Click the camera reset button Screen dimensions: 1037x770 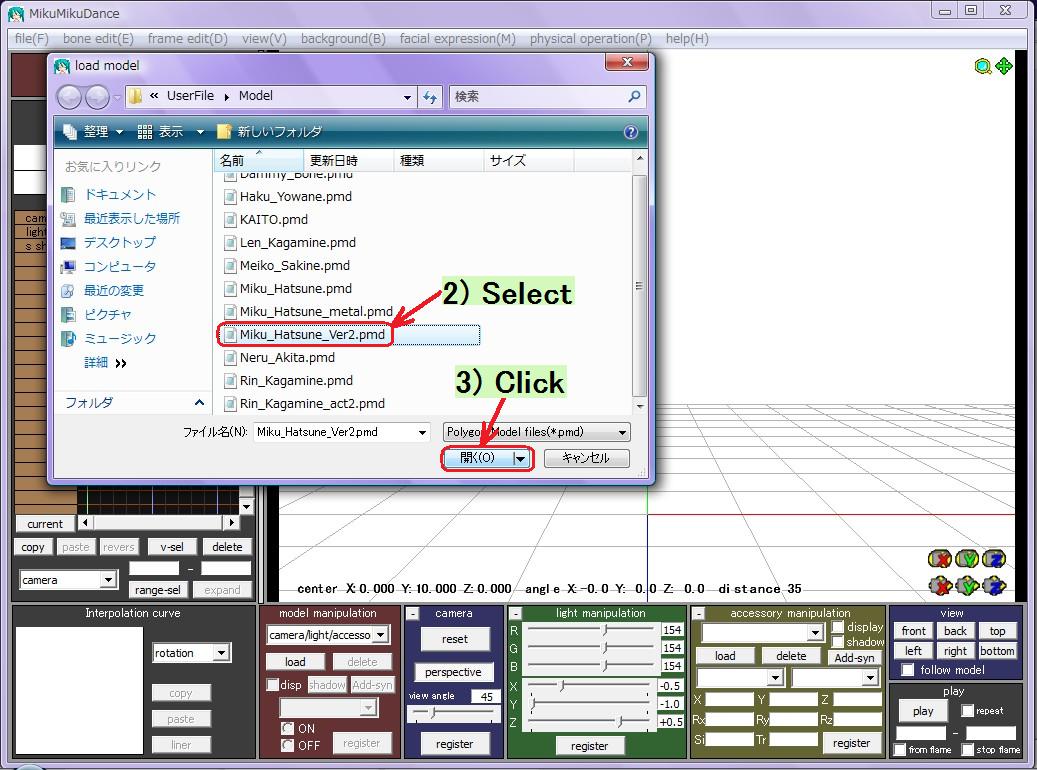454,639
